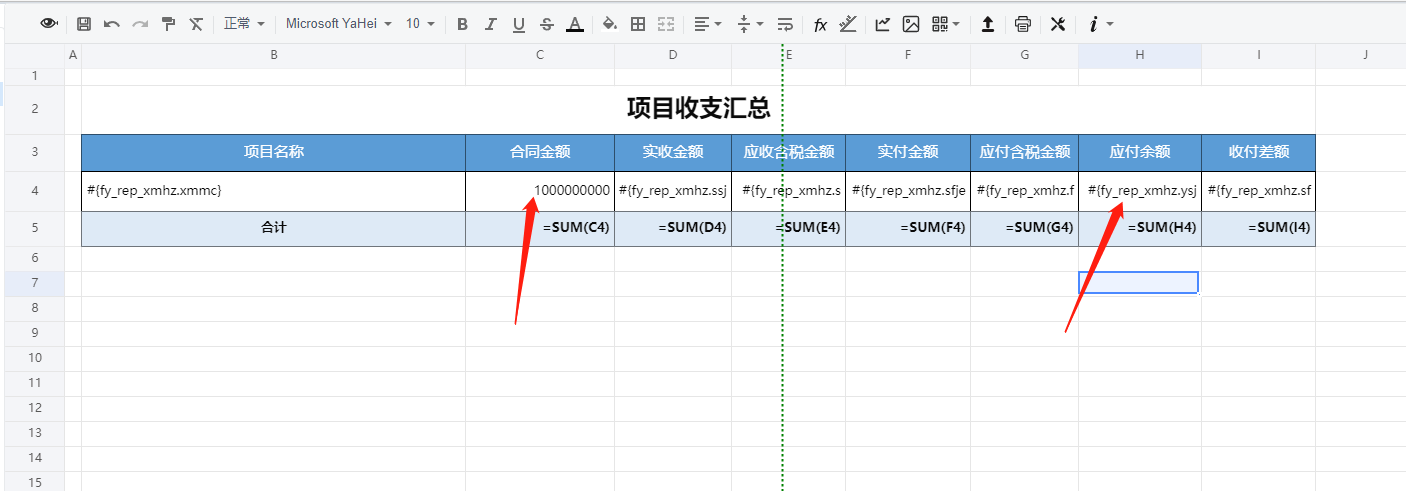The height and width of the screenshot is (491, 1406).
Task: Toggle text wrapping icon
Action: [785, 24]
